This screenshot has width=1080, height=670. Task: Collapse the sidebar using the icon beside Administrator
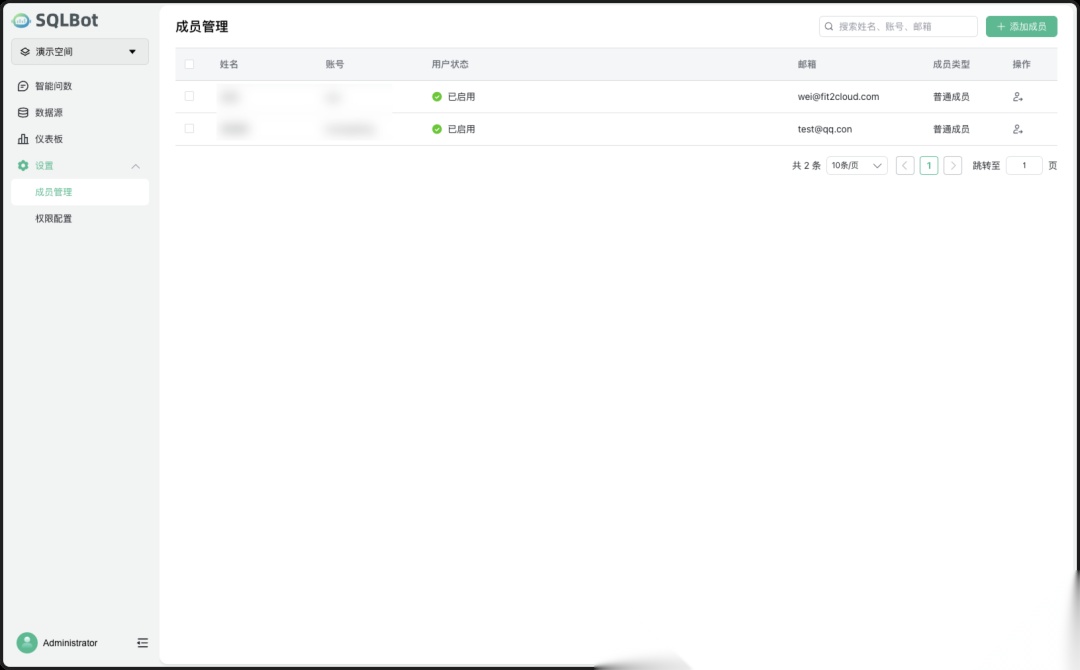pos(142,642)
